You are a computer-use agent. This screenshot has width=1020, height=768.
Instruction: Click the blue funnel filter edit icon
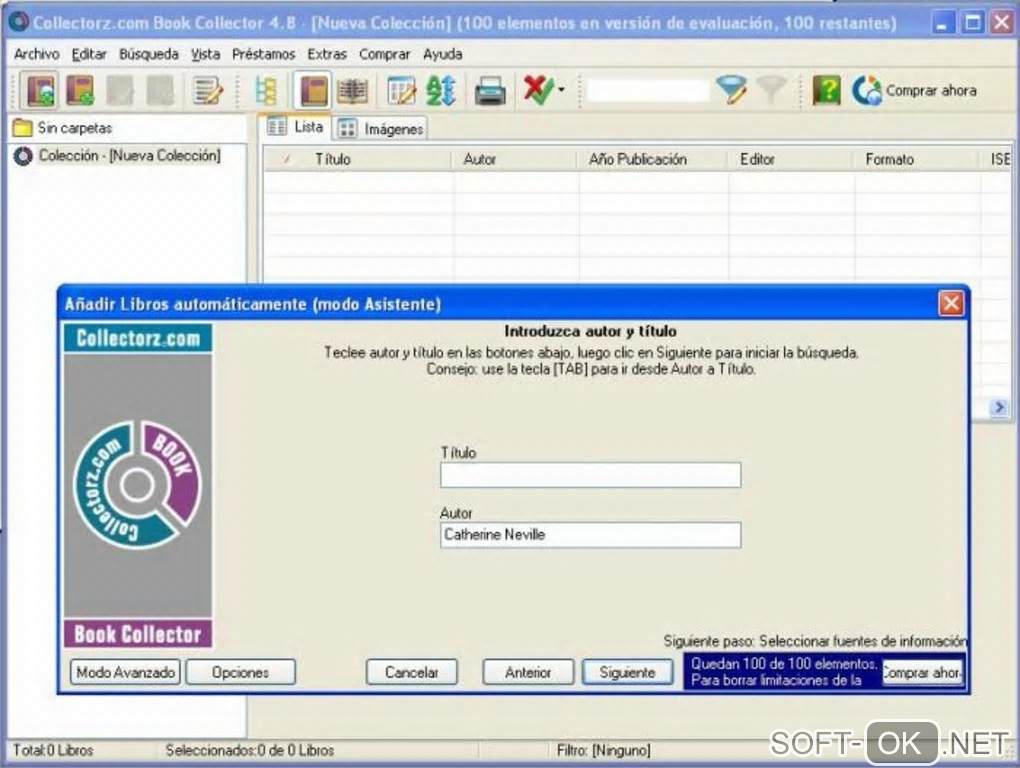[x=732, y=90]
